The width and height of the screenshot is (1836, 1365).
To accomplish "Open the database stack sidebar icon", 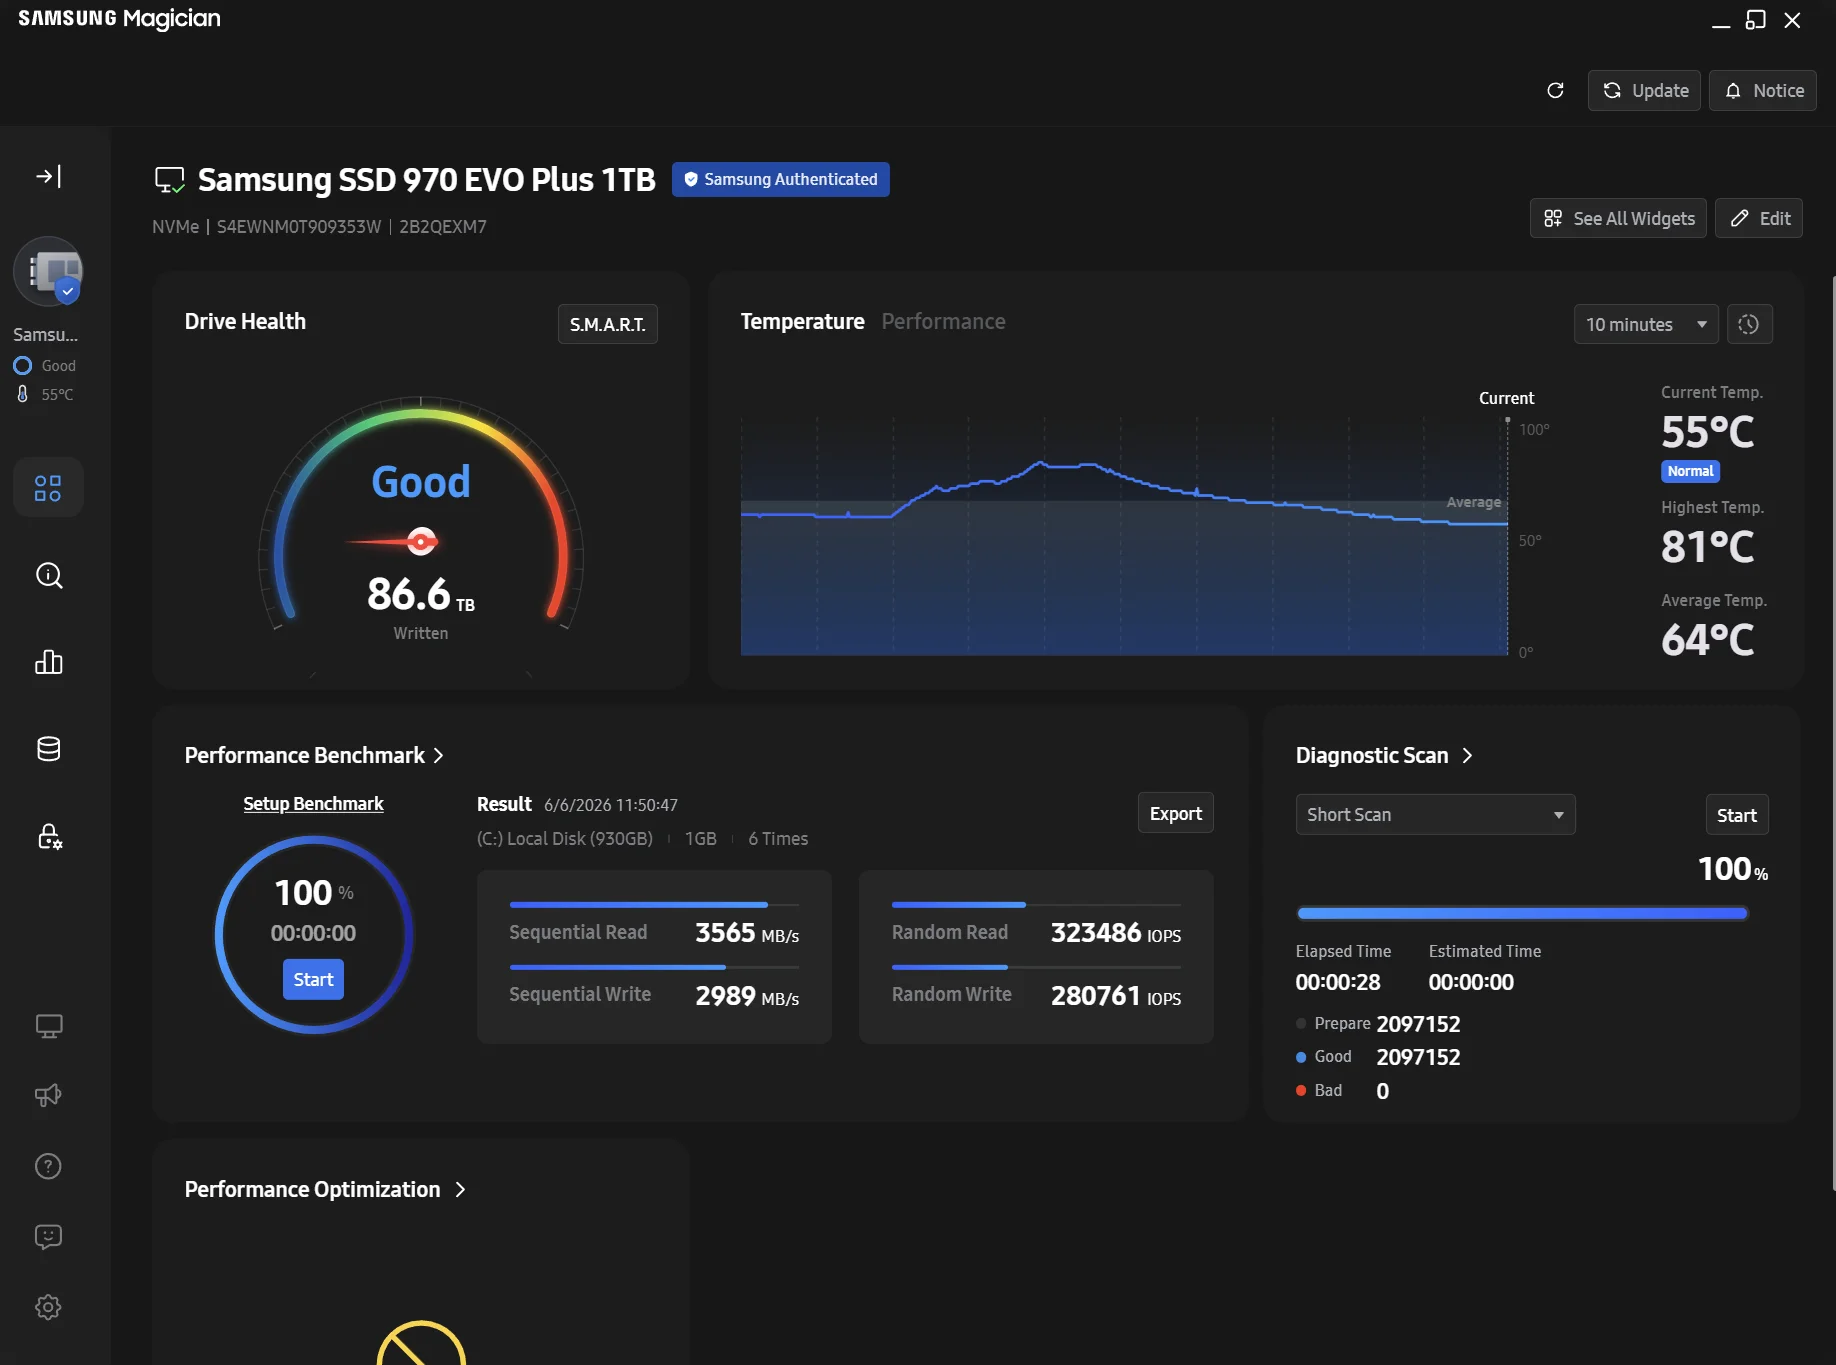I will [x=48, y=749].
